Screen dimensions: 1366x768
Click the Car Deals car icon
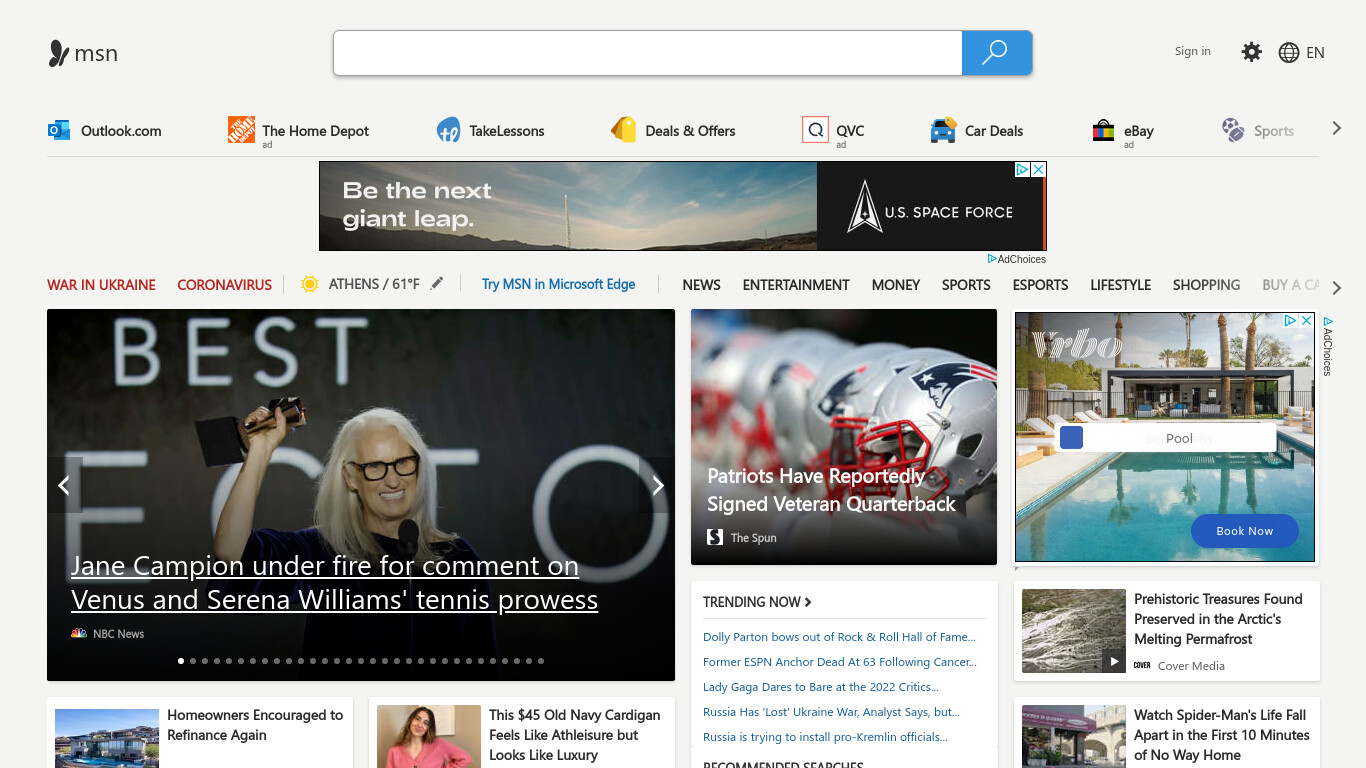[943, 130]
